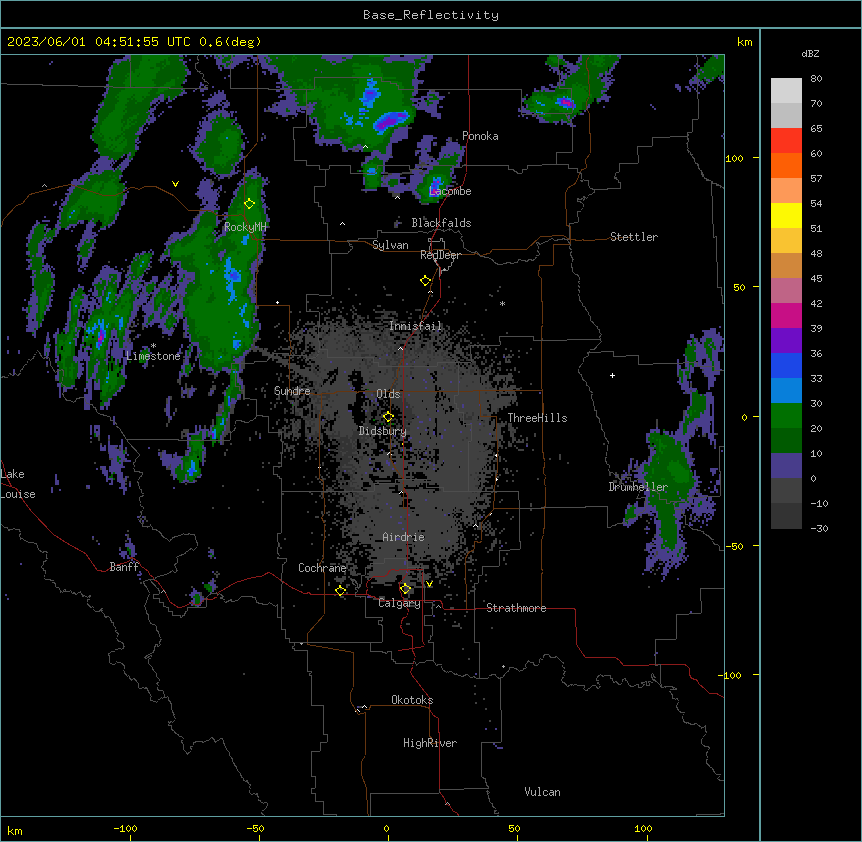Click the RockyMH label
The width and height of the screenshot is (862, 842).
tap(245, 227)
